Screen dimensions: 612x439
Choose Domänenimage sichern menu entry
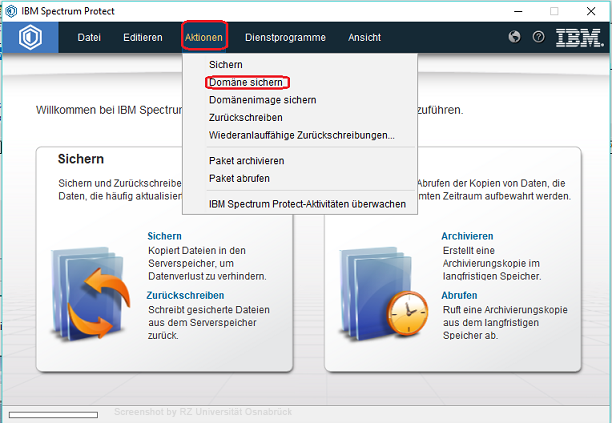[262, 100]
